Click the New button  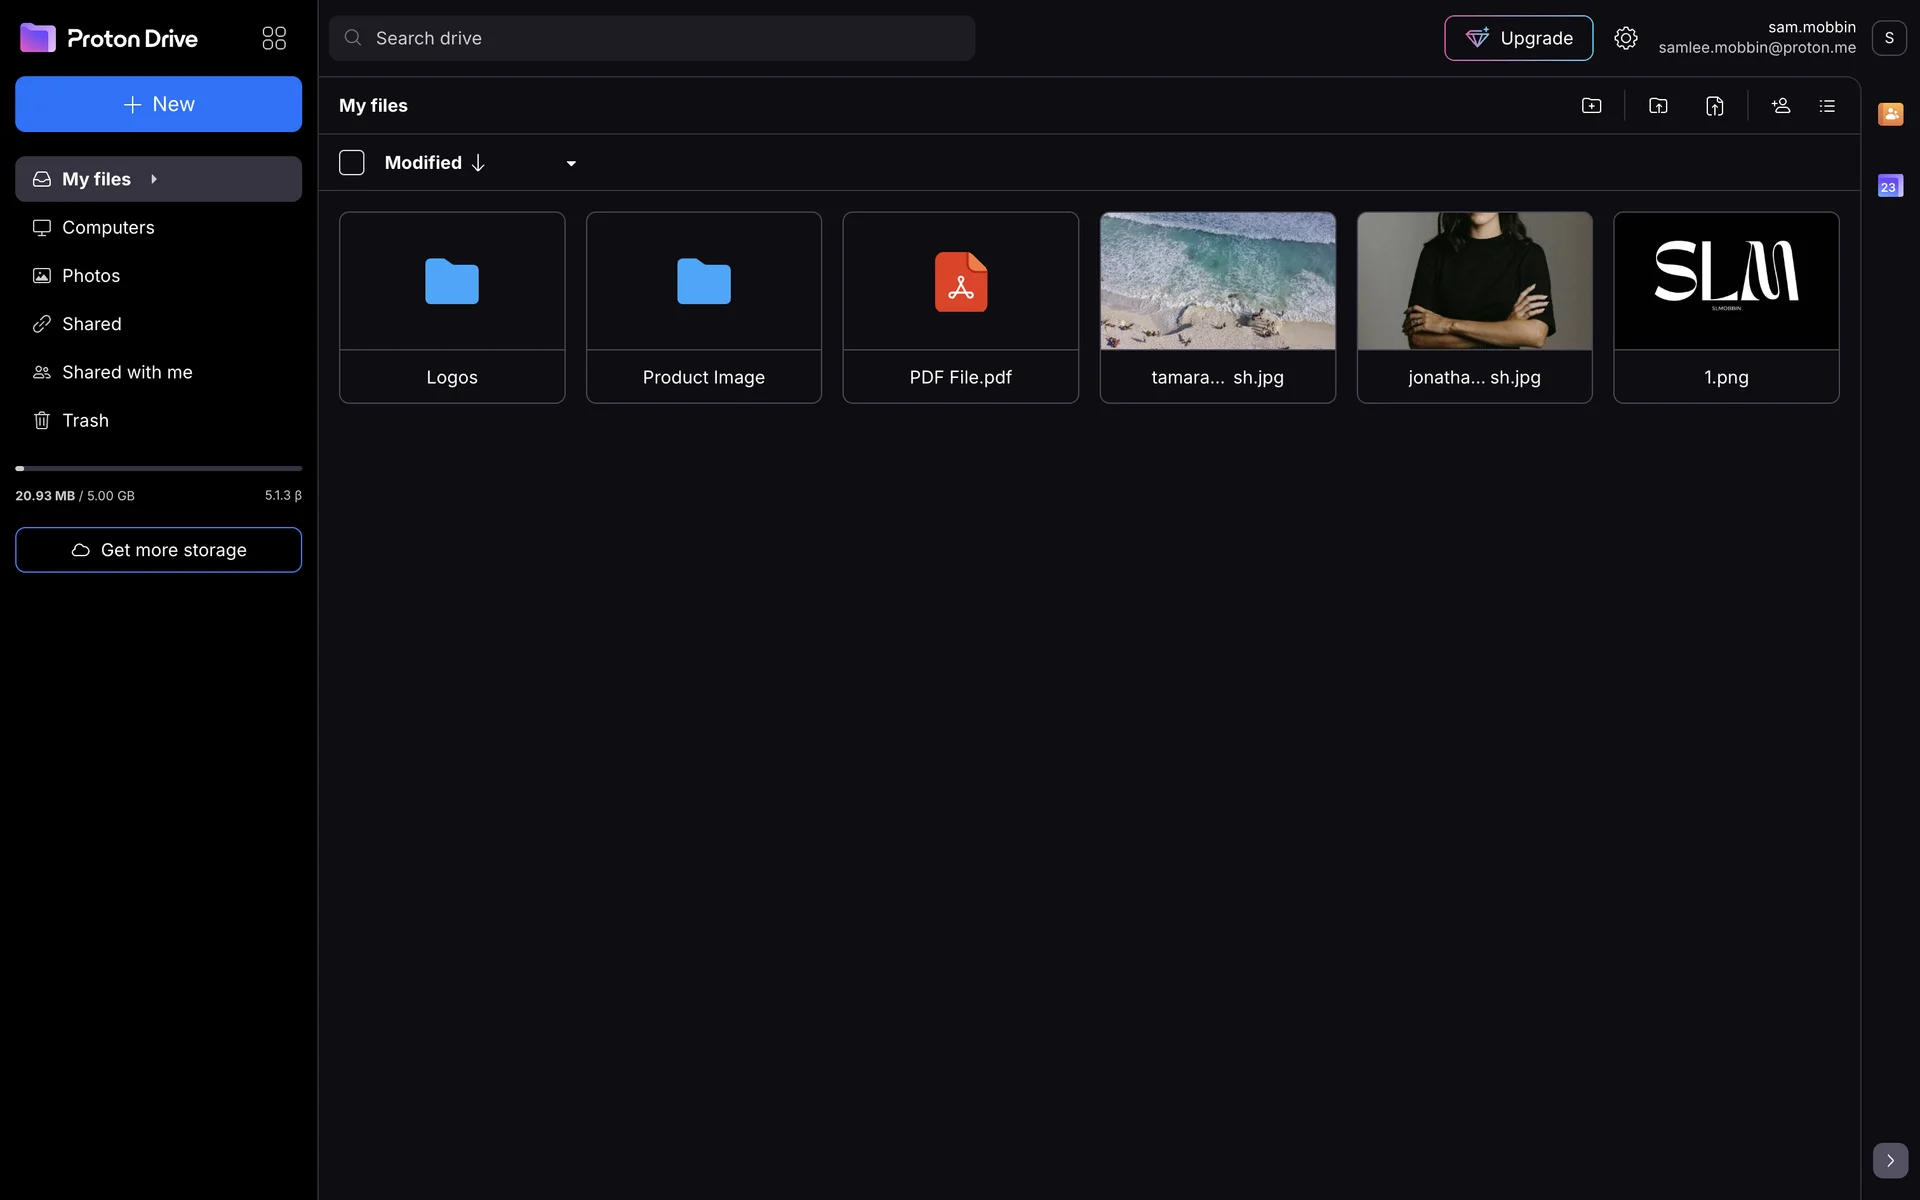pos(158,104)
